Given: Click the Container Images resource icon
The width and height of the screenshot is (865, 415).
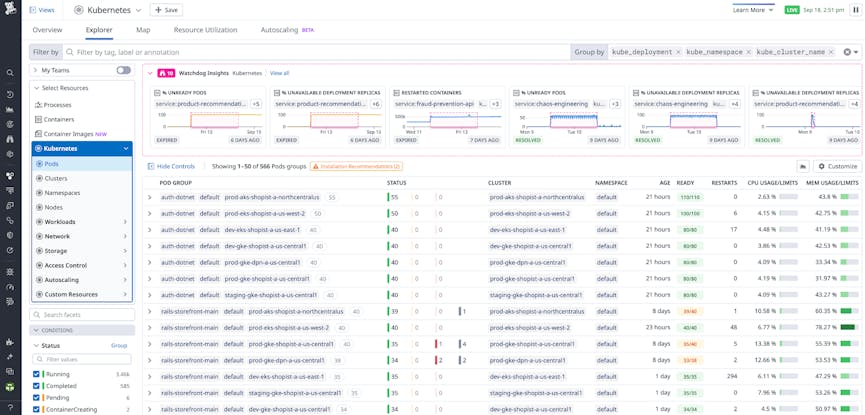Looking at the screenshot, I should pos(38,134).
